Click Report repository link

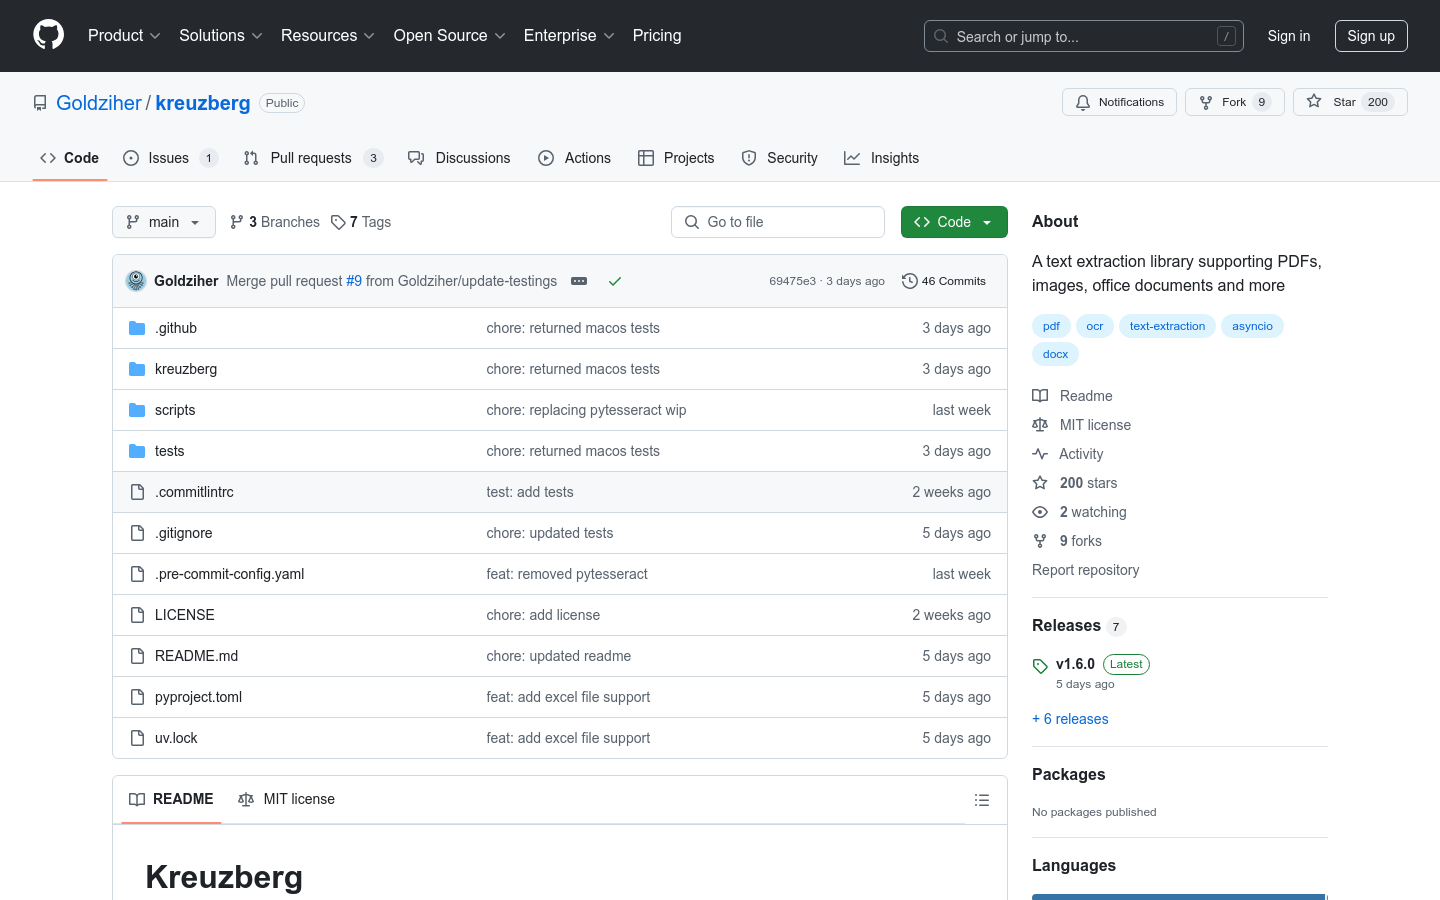[1085, 570]
